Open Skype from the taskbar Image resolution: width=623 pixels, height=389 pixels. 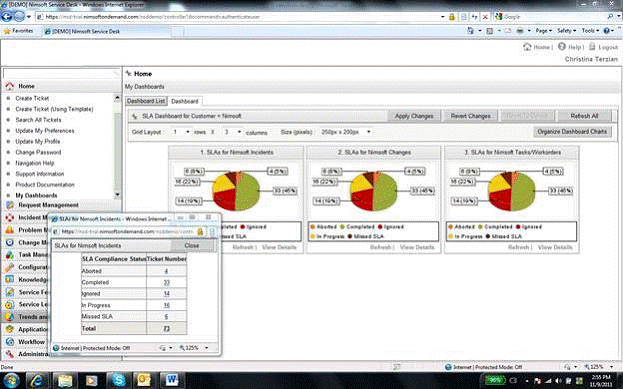pos(118,380)
